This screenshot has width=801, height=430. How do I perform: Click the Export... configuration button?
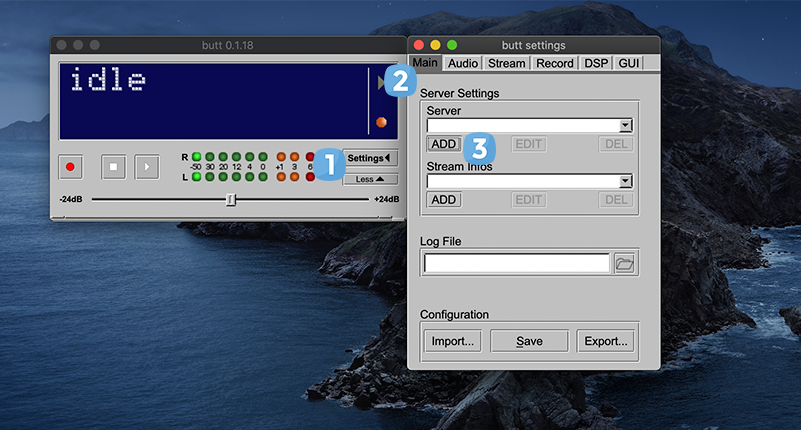(x=606, y=341)
